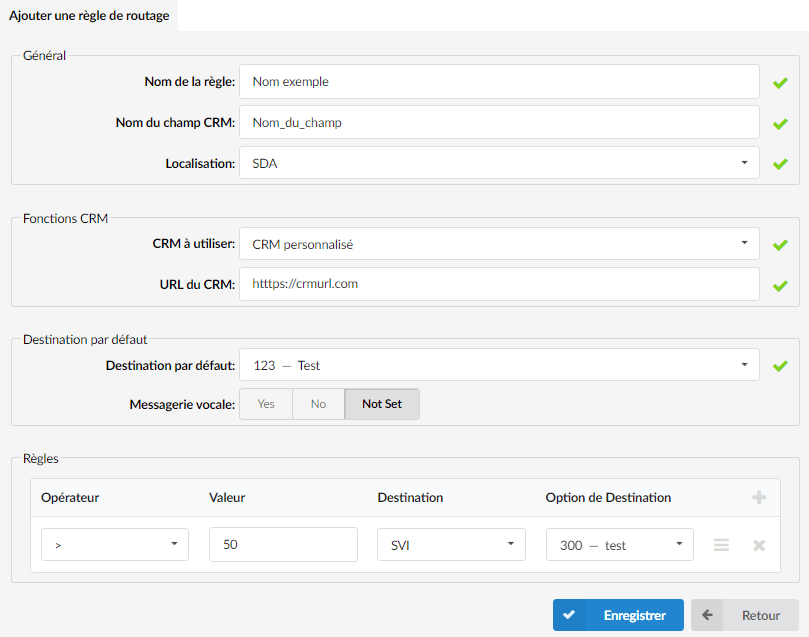Set Messagerie vocale to Yes

pos(266,404)
